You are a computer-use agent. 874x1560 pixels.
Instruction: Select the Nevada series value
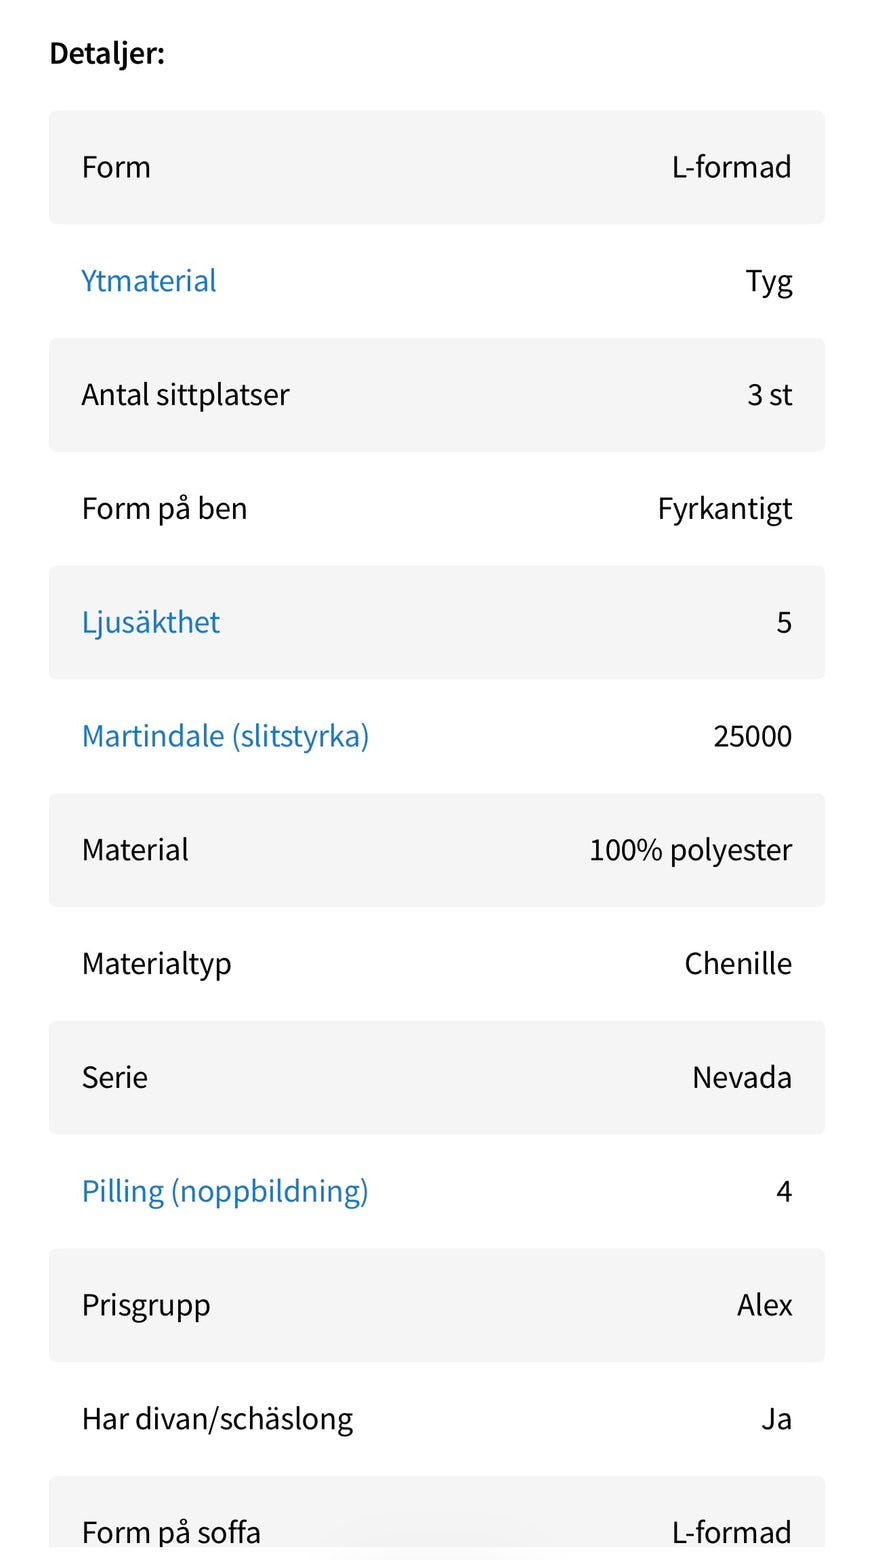pos(741,1078)
